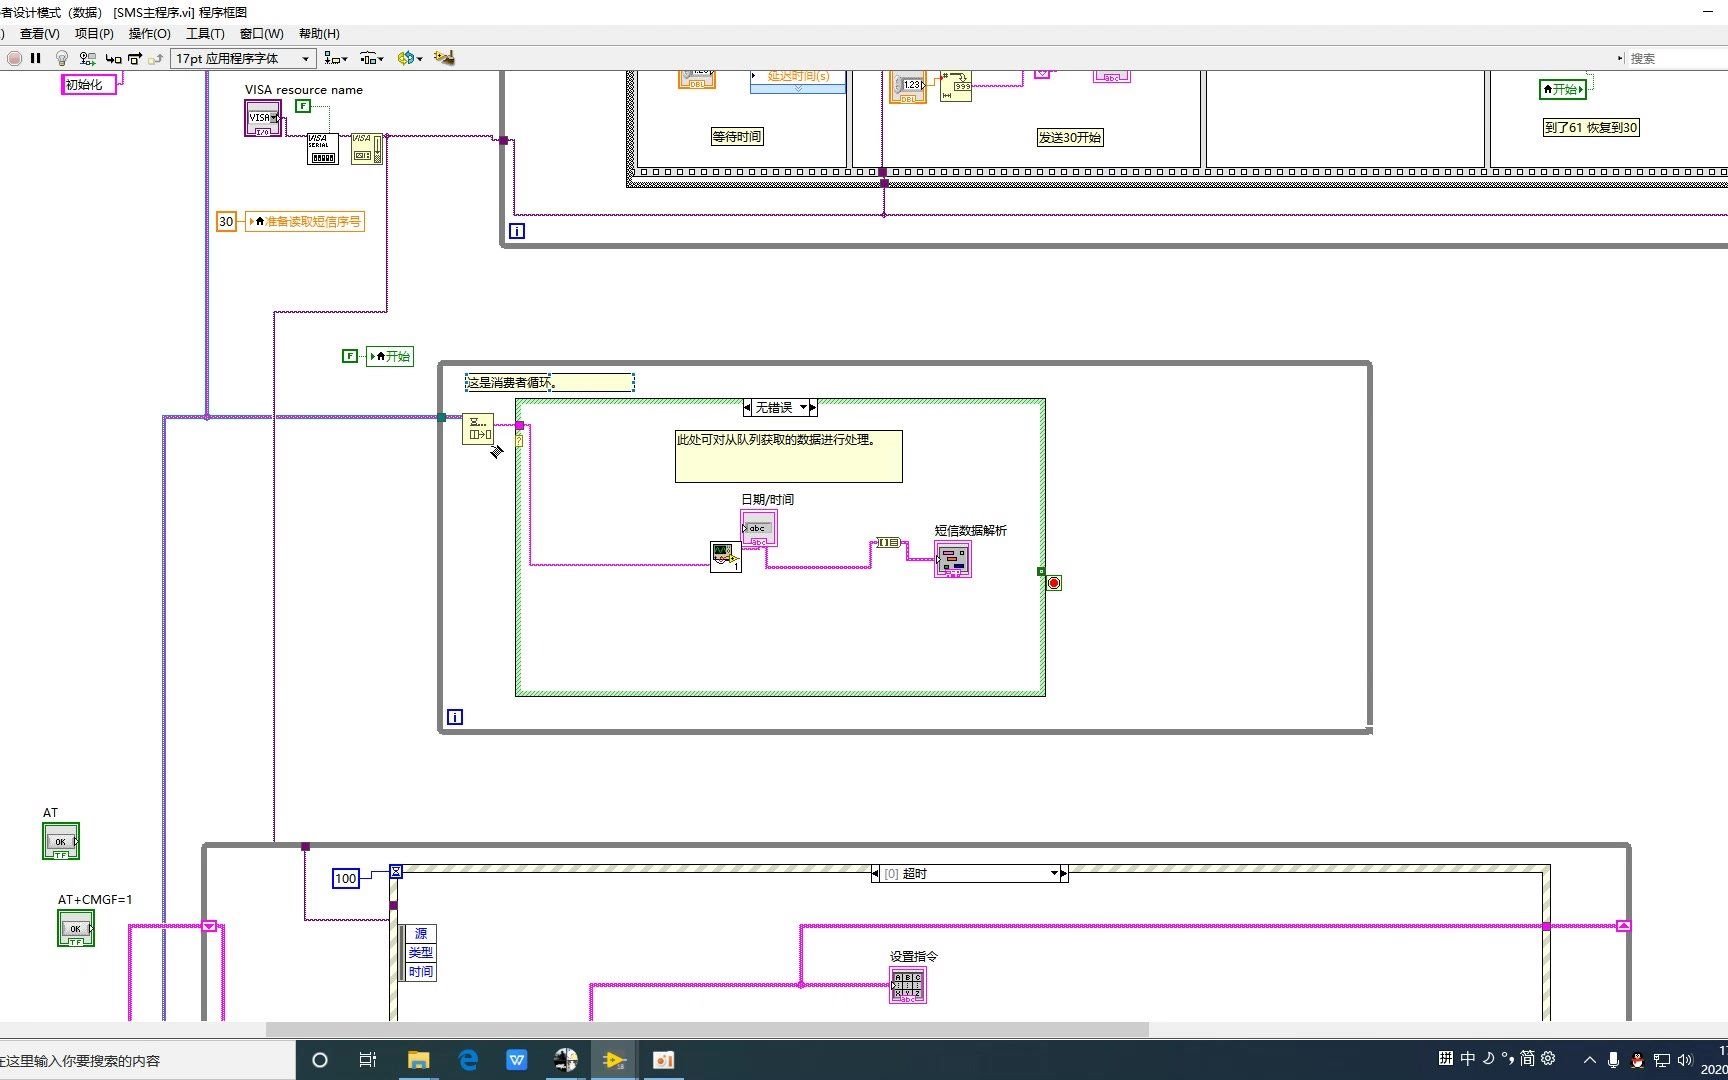Click the Abort Execution stop button

[14, 58]
